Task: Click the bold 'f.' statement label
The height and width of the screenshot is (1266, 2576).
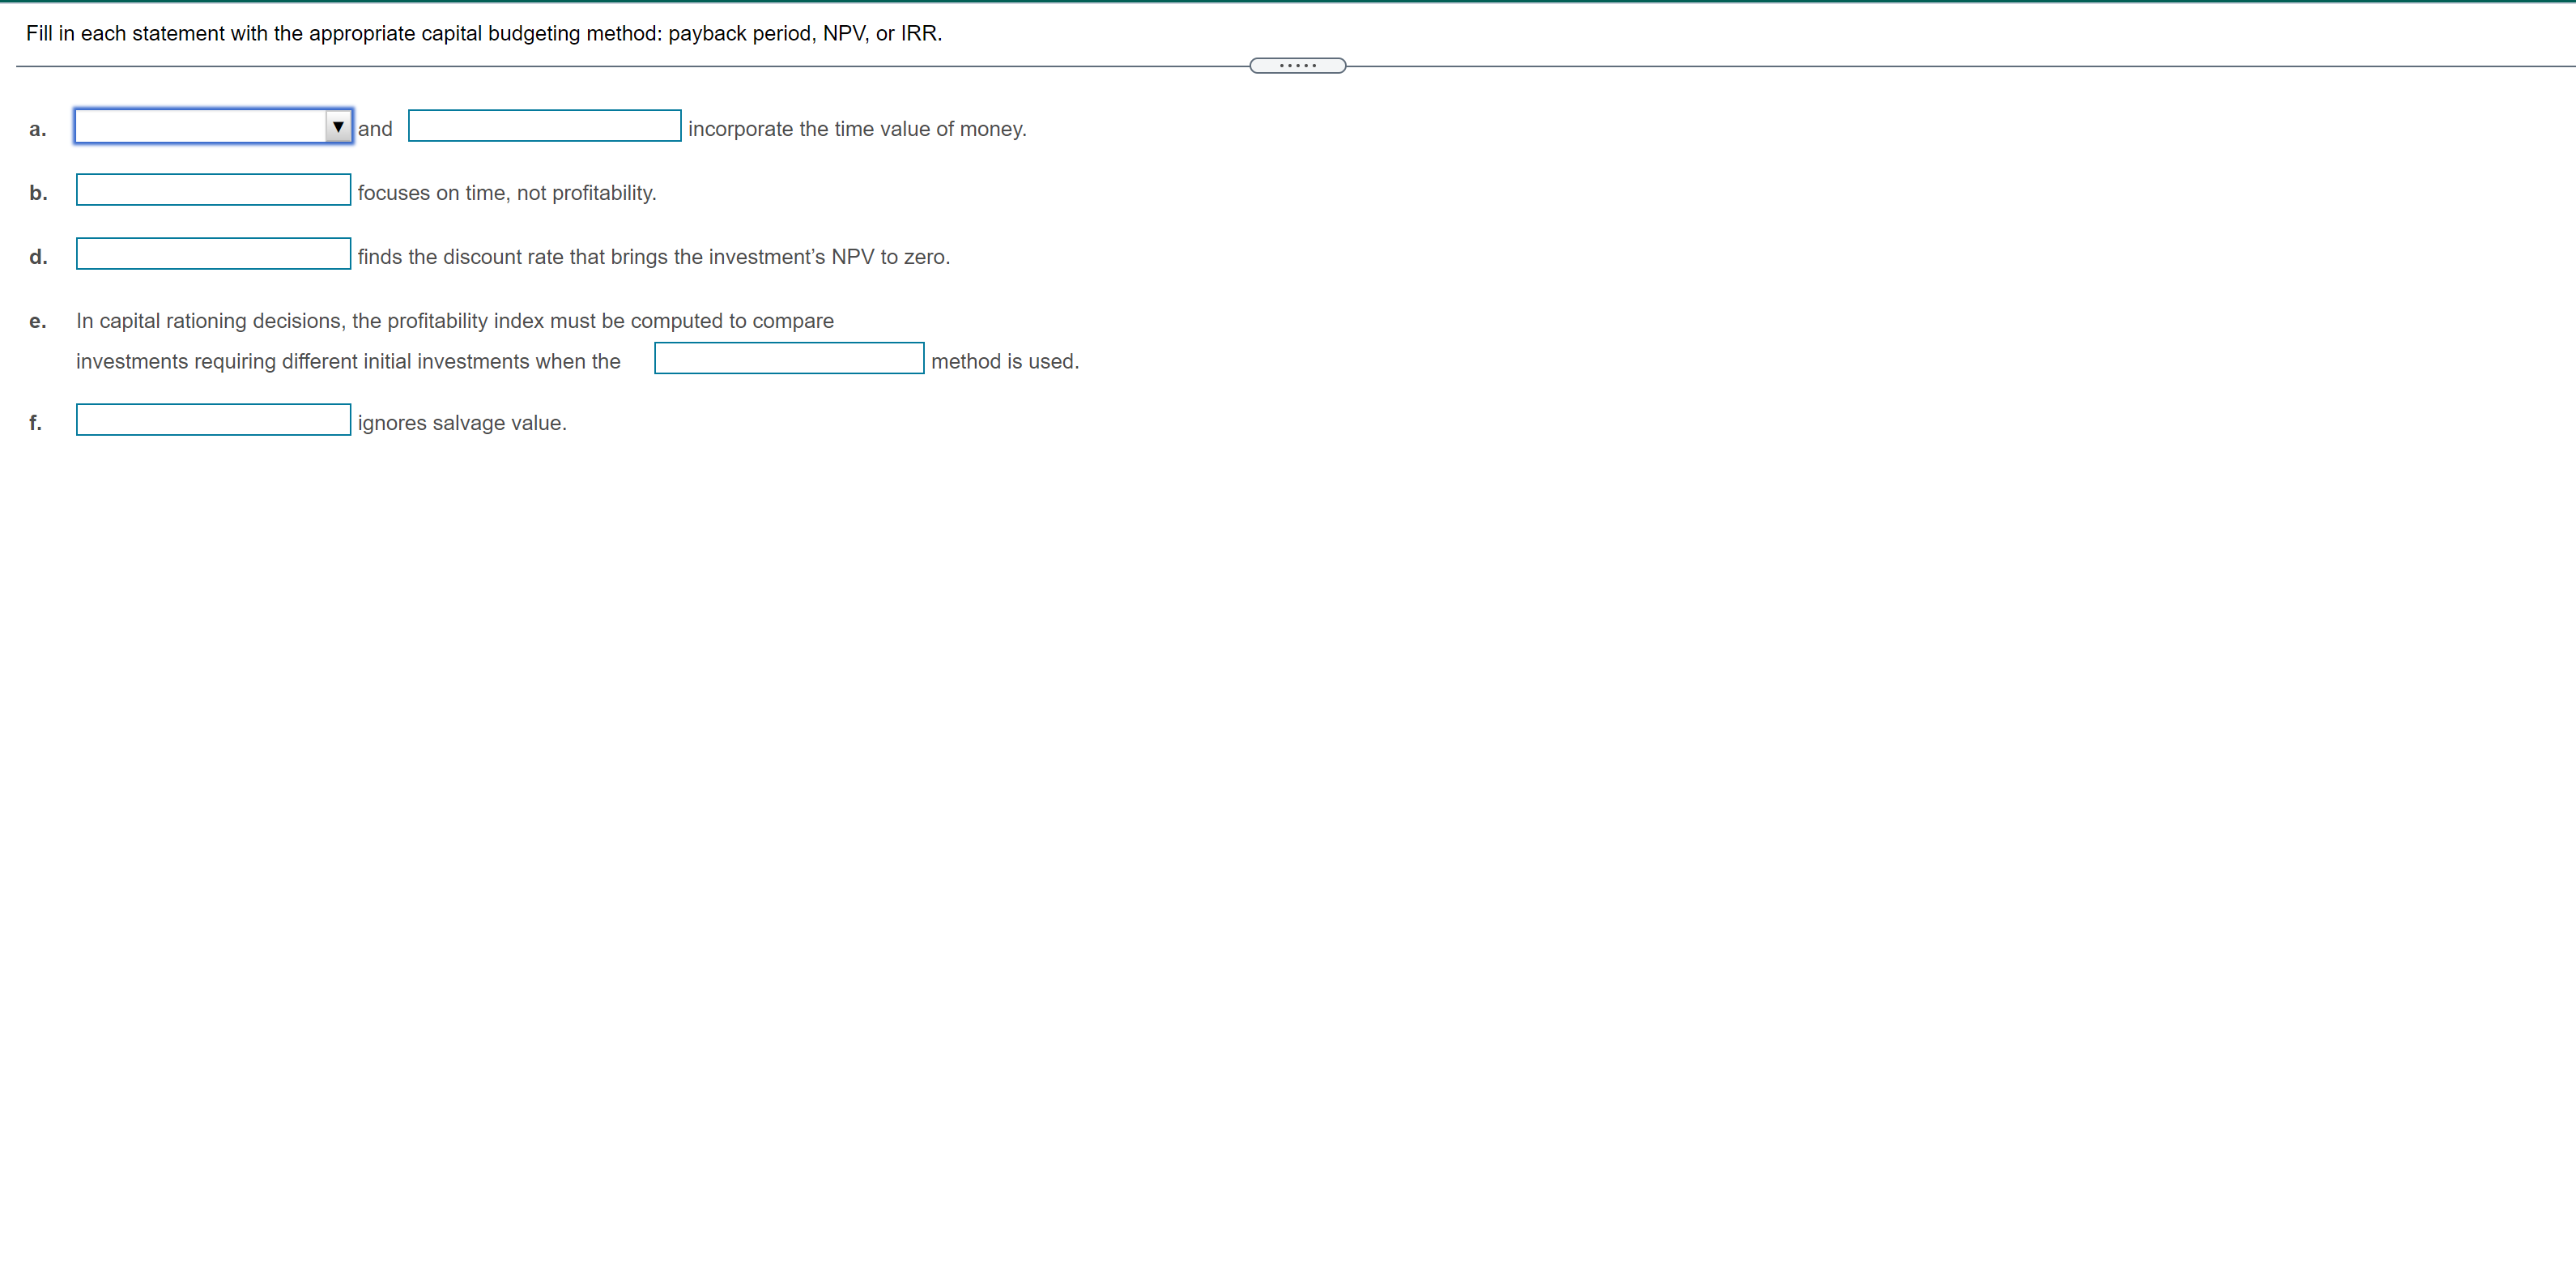Action: point(36,423)
